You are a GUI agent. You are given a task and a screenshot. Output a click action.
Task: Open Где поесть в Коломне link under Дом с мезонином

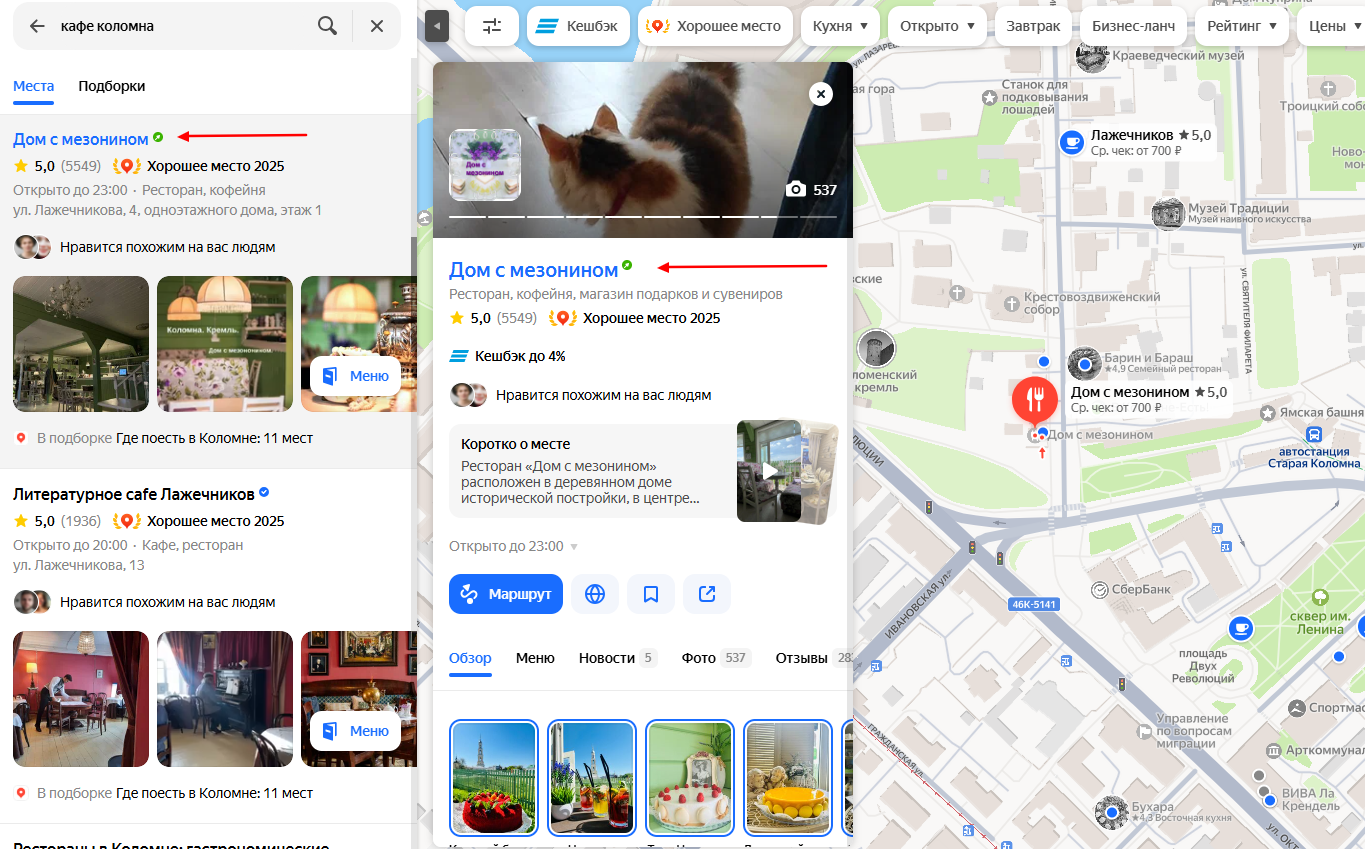215,438
